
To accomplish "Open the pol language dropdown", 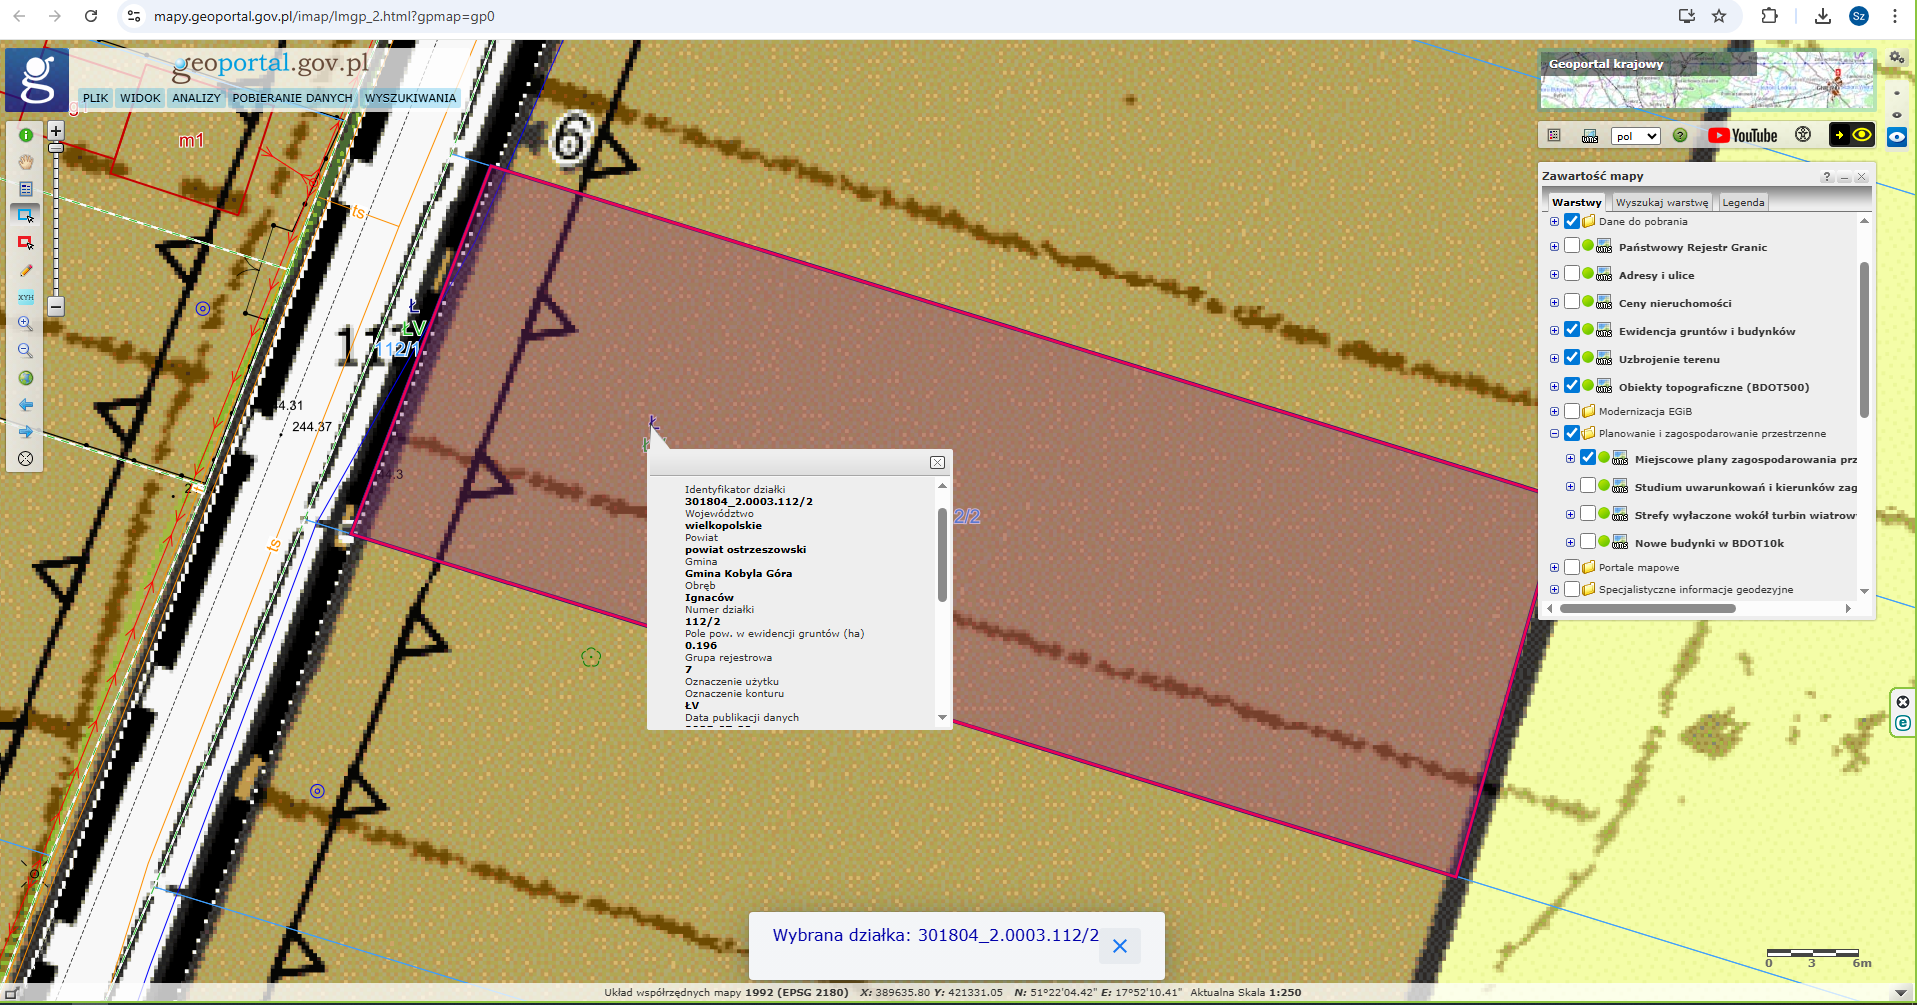I will tap(1636, 136).
